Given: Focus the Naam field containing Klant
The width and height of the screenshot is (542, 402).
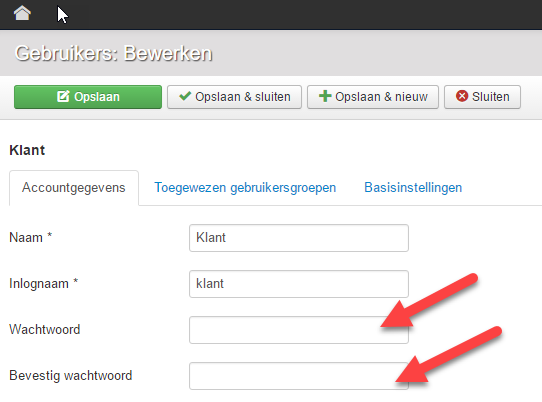Looking at the screenshot, I should click(x=299, y=238).
